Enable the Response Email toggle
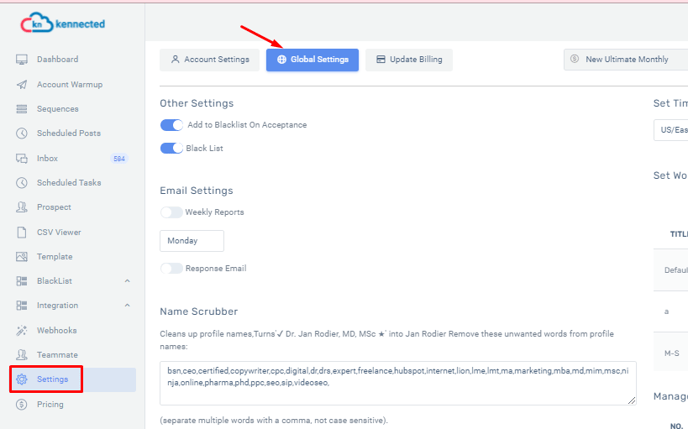The height and width of the screenshot is (429, 688). point(172,268)
